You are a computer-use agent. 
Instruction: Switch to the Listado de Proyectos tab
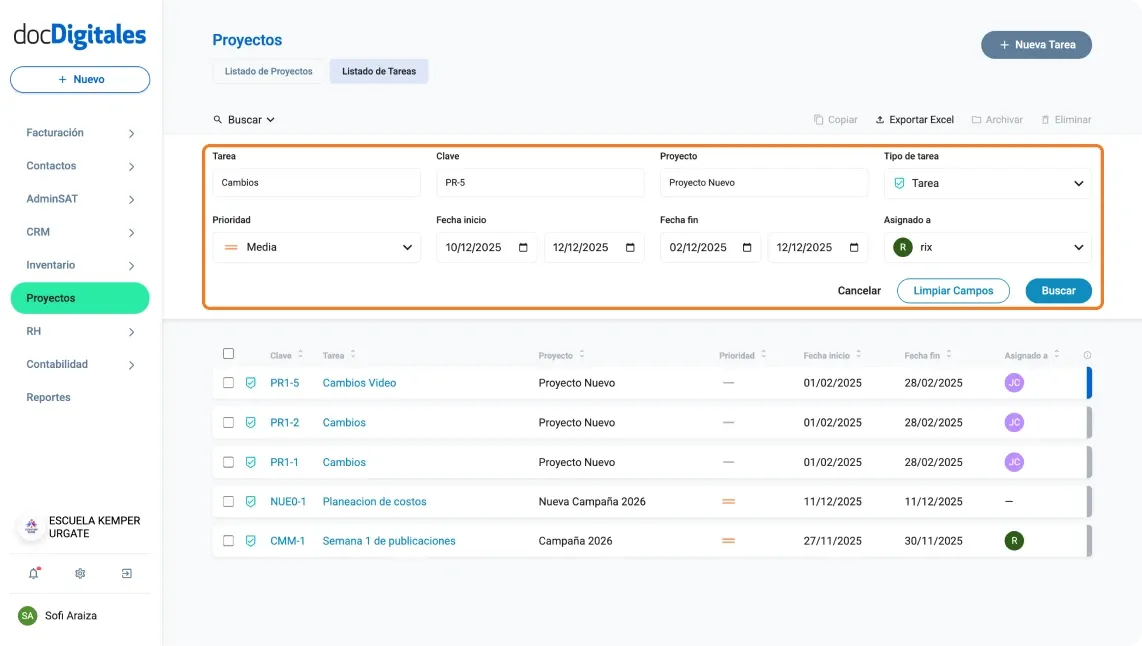tap(266, 71)
